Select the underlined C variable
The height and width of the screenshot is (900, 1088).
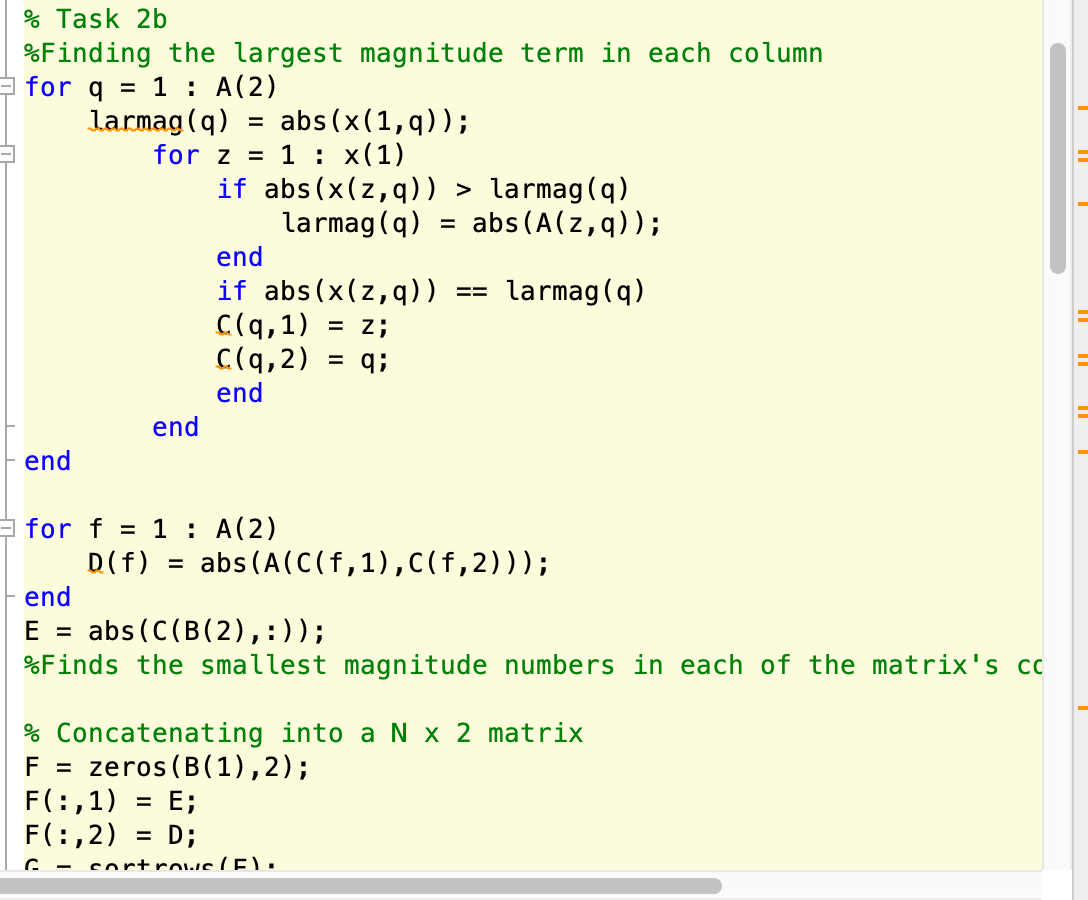(222, 325)
